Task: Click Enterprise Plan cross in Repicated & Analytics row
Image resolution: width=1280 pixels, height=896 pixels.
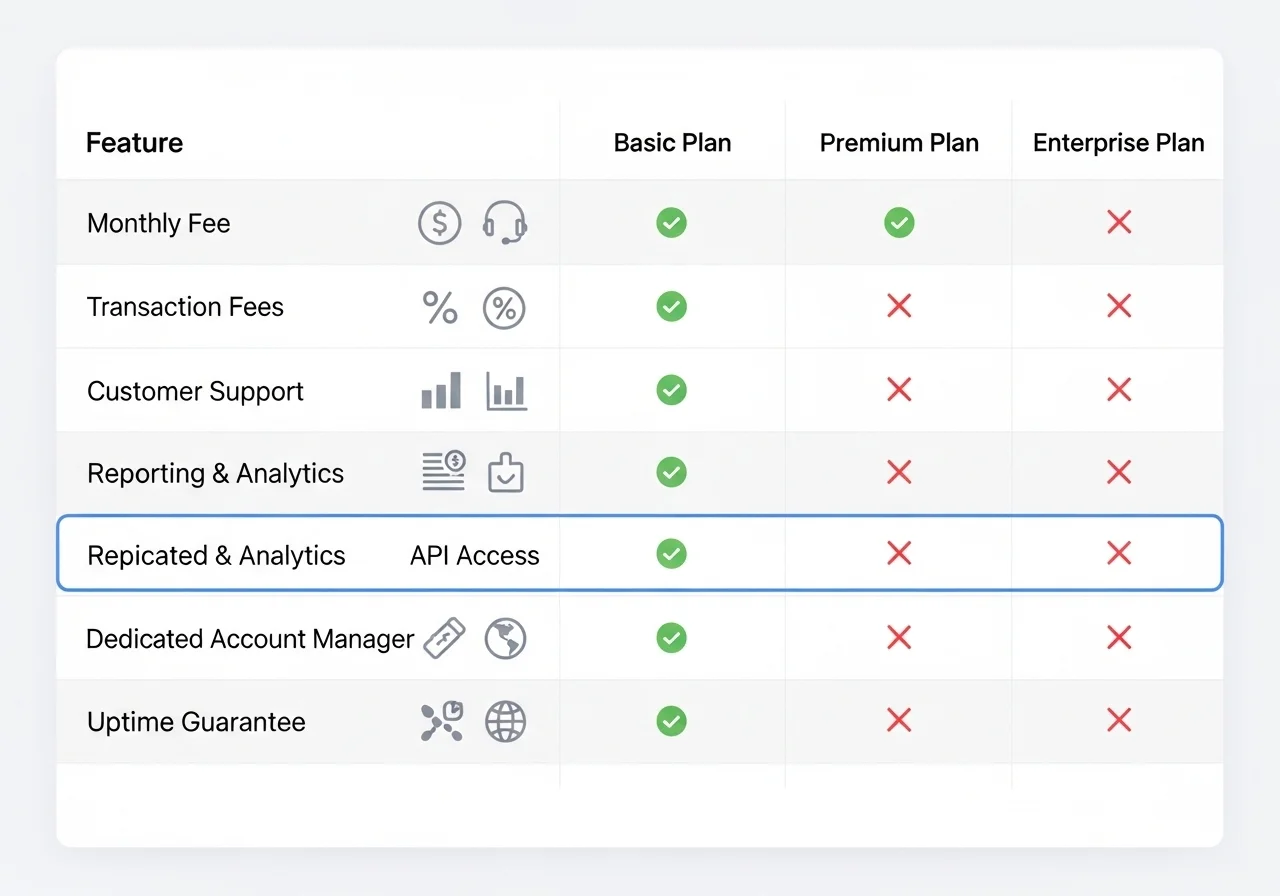Action: click(x=1119, y=553)
